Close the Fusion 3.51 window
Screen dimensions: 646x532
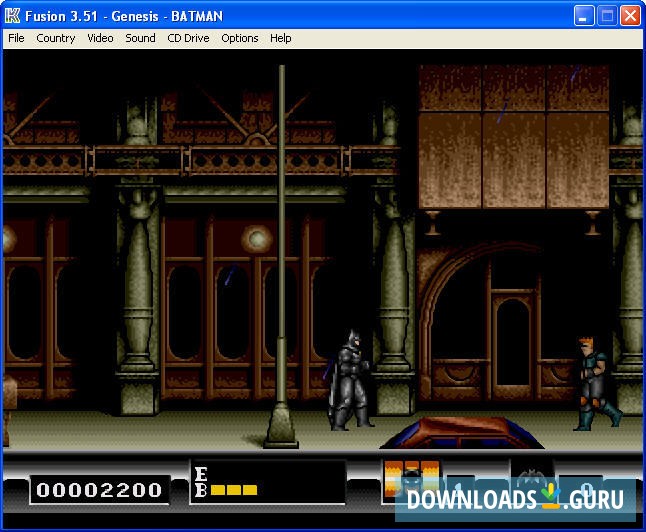pyautogui.click(x=630, y=16)
